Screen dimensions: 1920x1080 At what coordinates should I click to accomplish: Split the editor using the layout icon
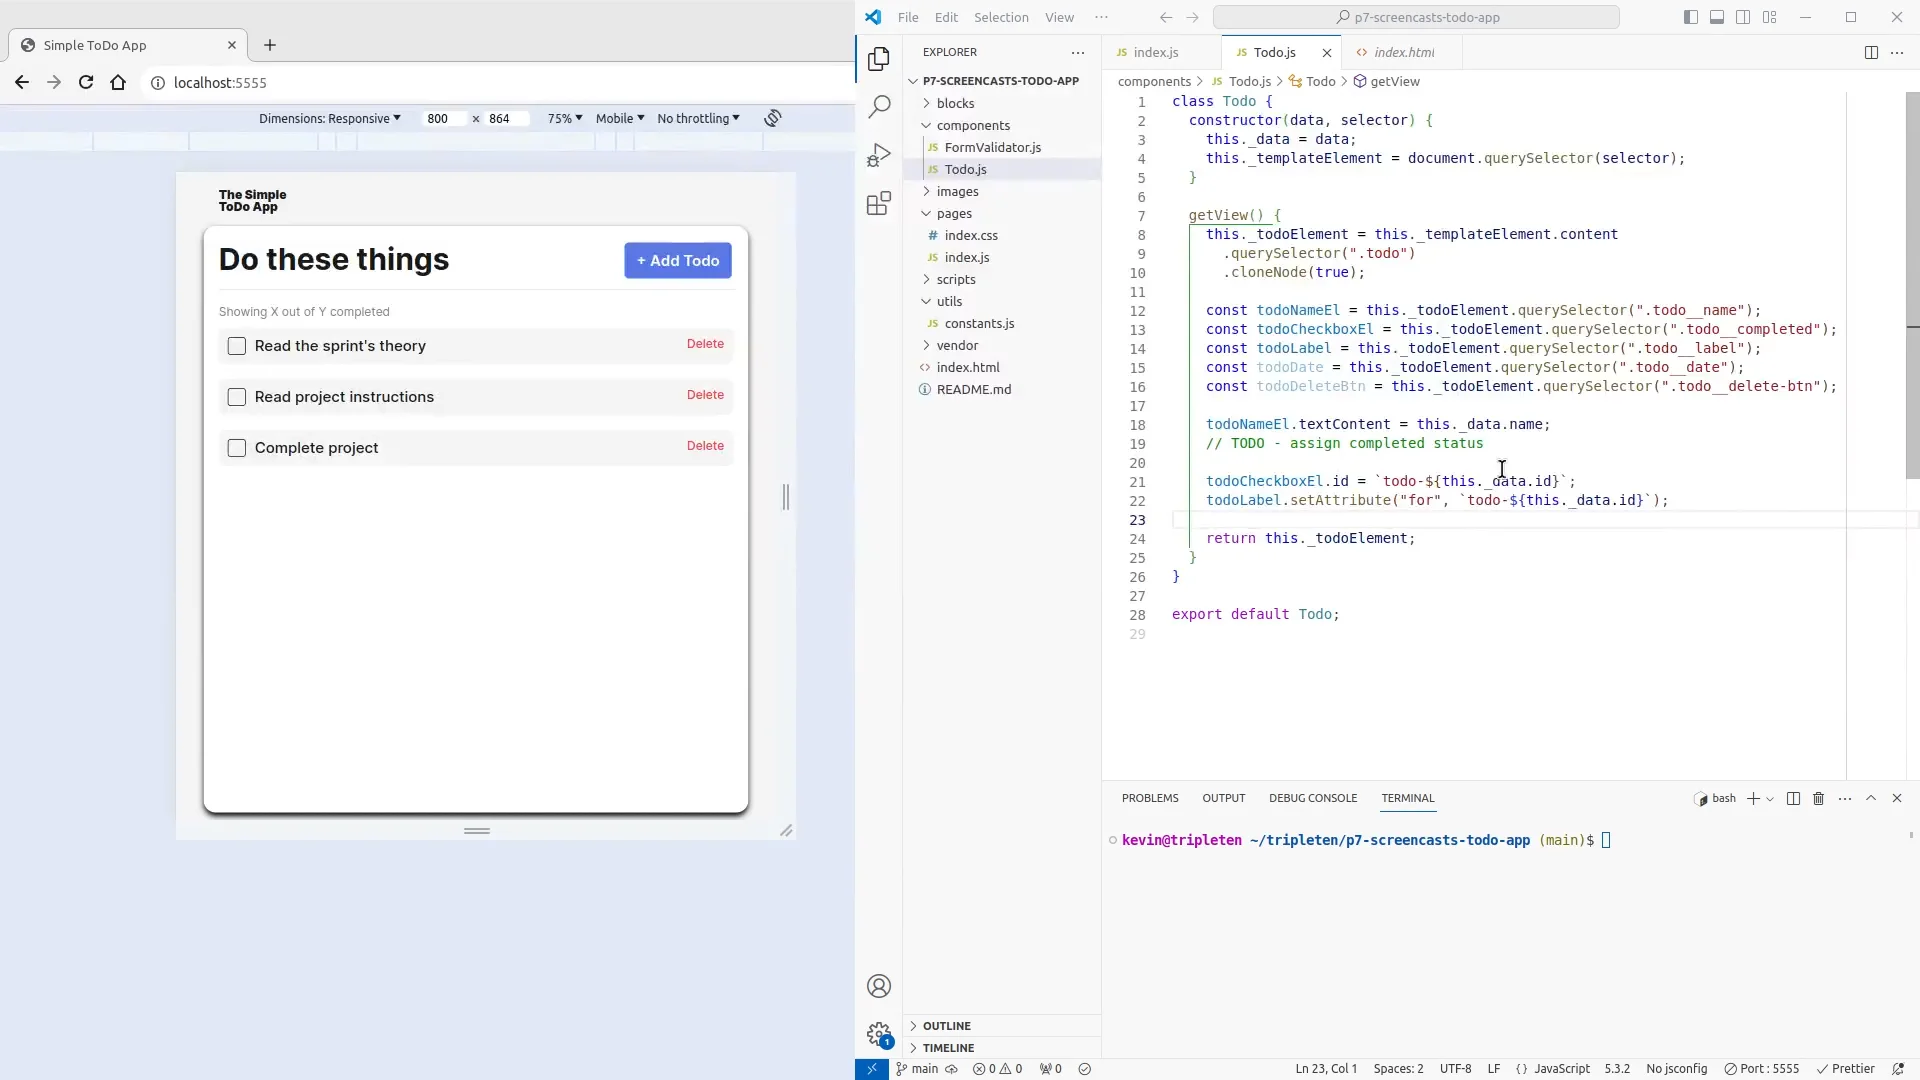(1871, 52)
